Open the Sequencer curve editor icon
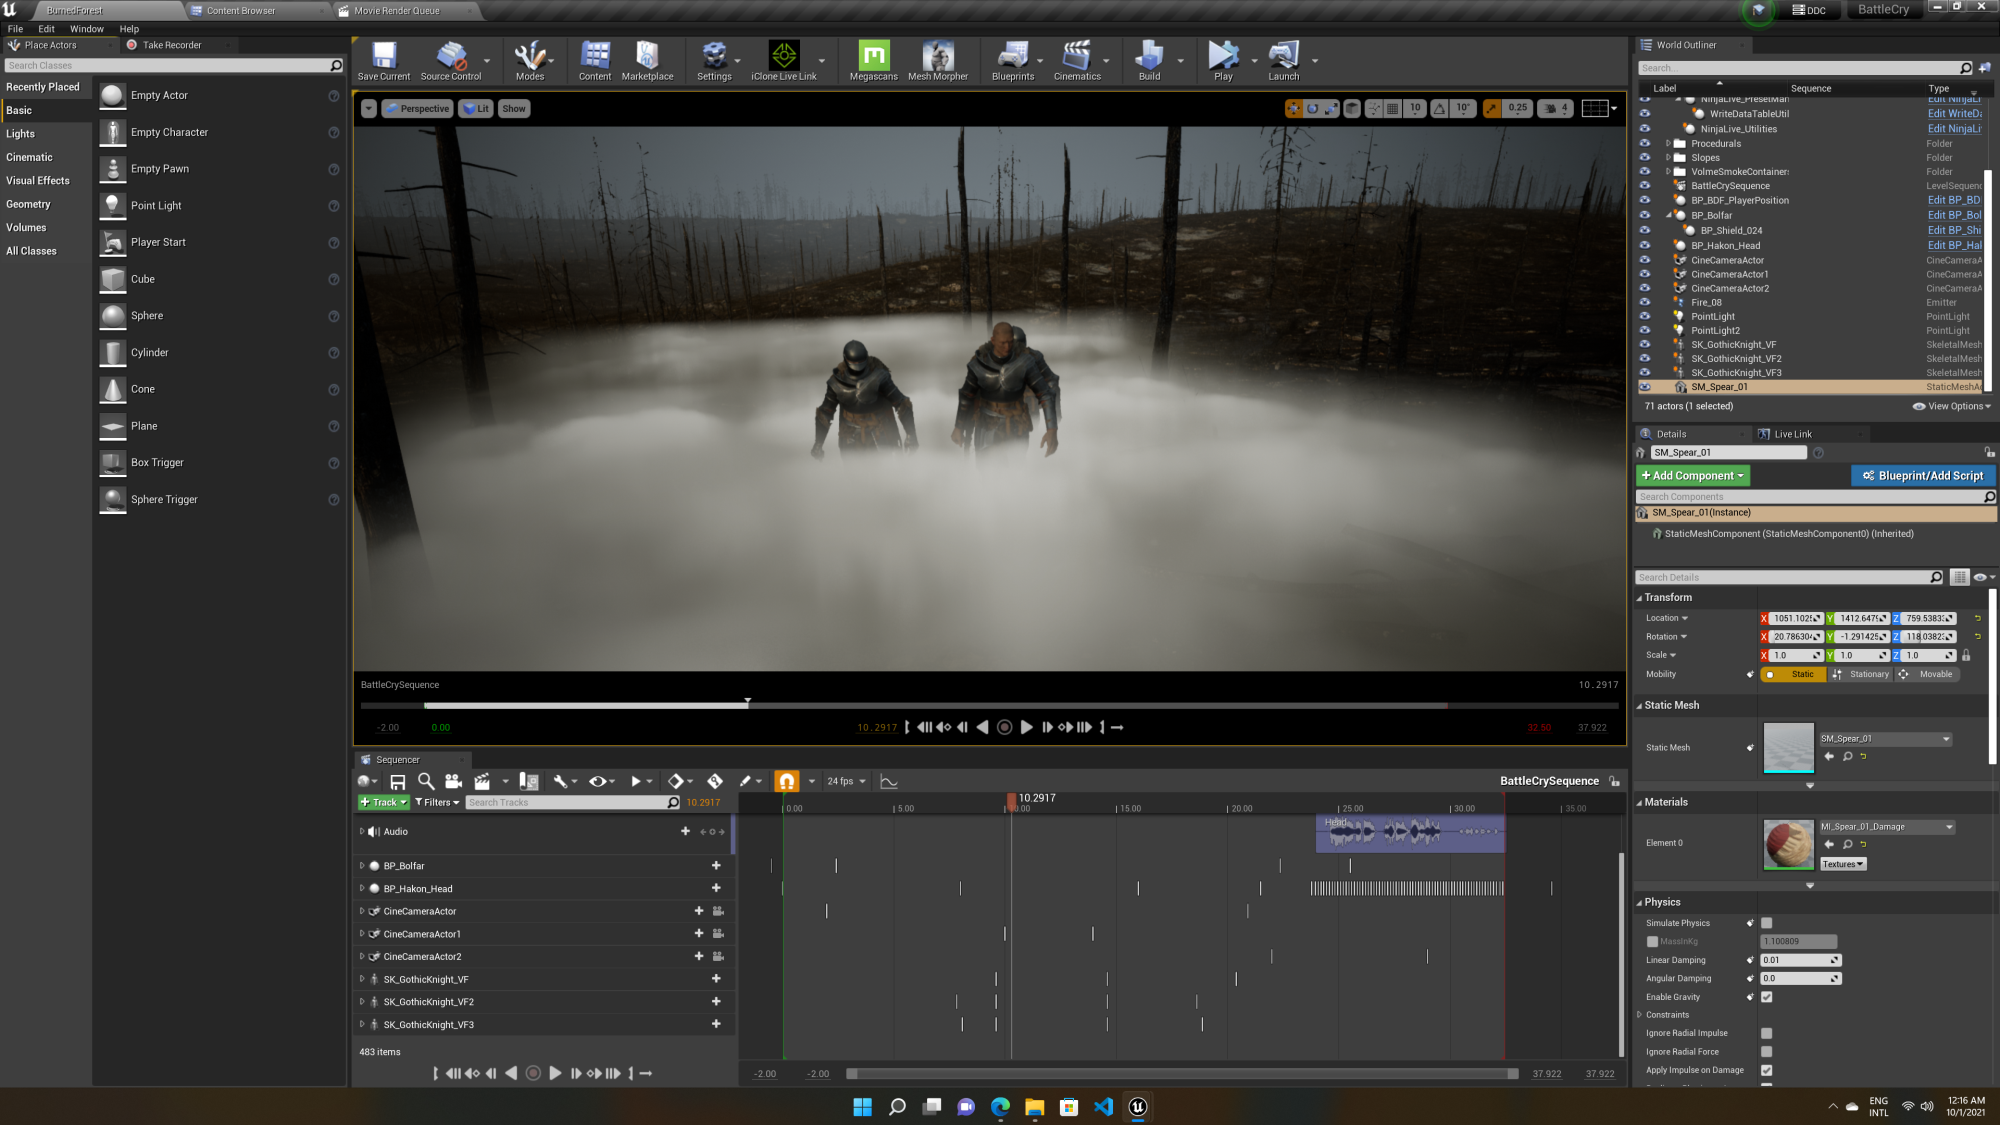The width and height of the screenshot is (2000, 1125). click(x=888, y=781)
